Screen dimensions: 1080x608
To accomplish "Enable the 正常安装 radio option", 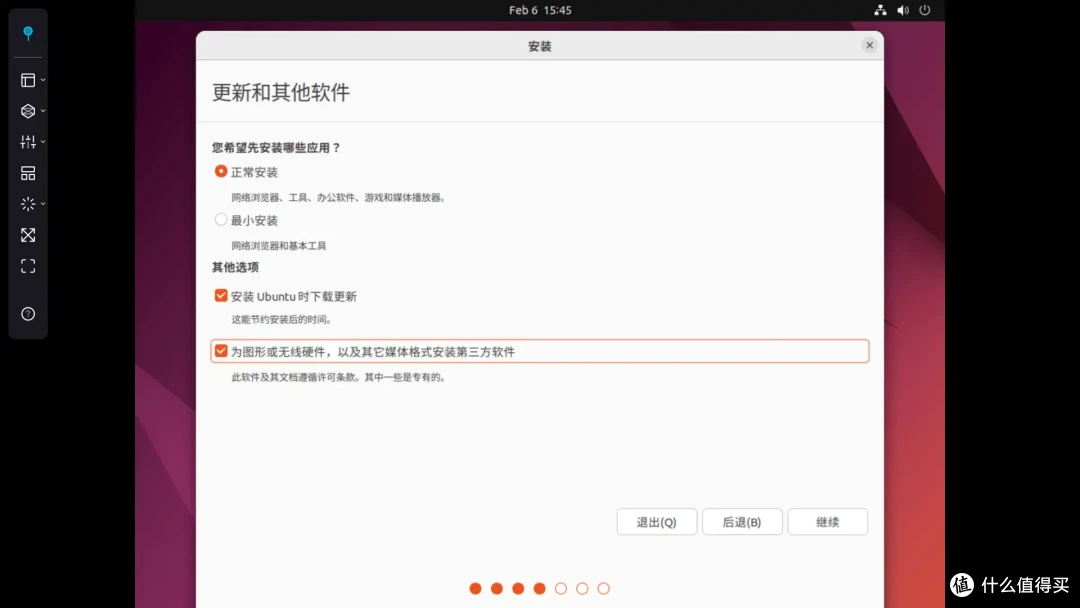I will point(220,171).
